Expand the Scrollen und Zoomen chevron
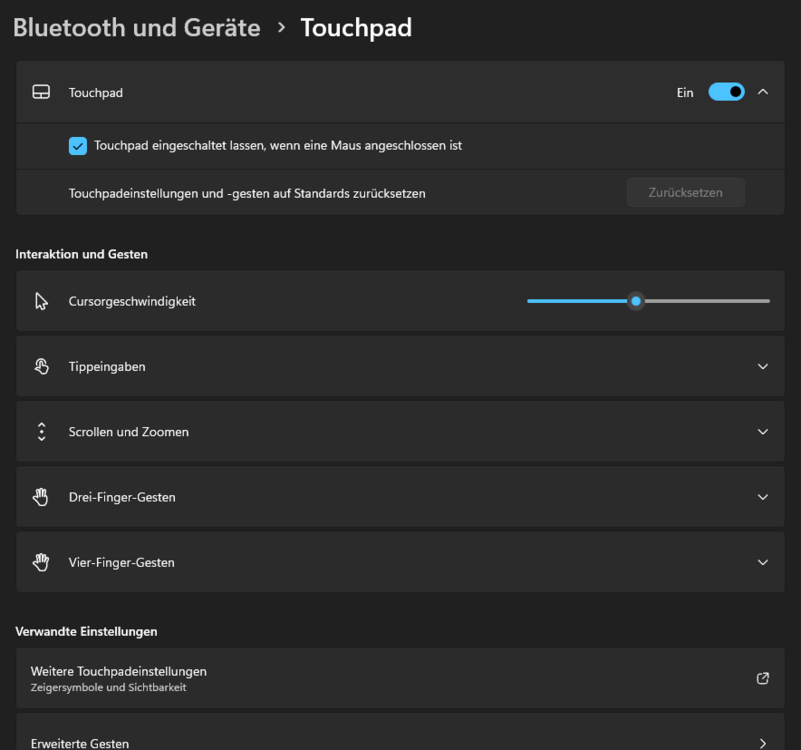This screenshot has height=750, width=801. (x=763, y=432)
